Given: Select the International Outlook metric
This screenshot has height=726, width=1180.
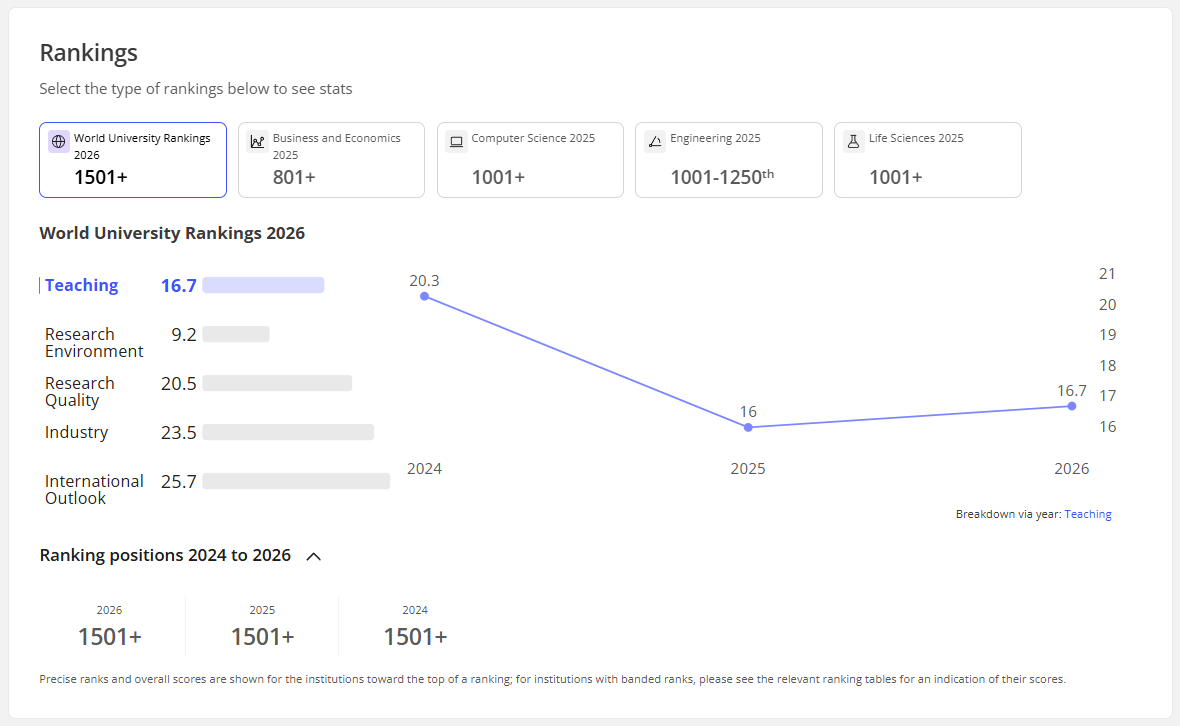Looking at the screenshot, I should pyautogui.click(x=94, y=490).
